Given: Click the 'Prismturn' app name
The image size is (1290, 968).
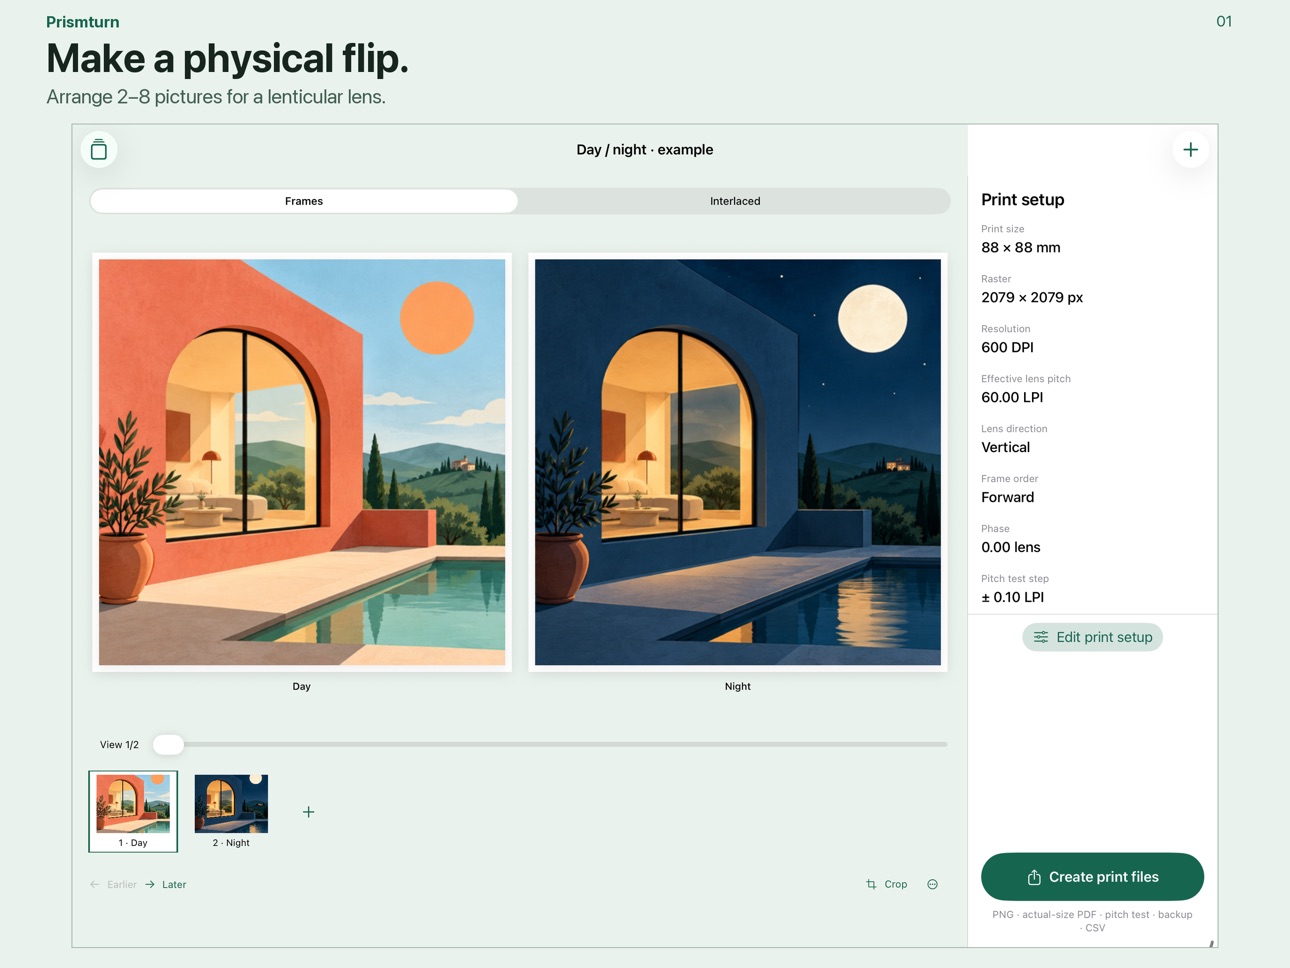Looking at the screenshot, I should click(x=83, y=22).
